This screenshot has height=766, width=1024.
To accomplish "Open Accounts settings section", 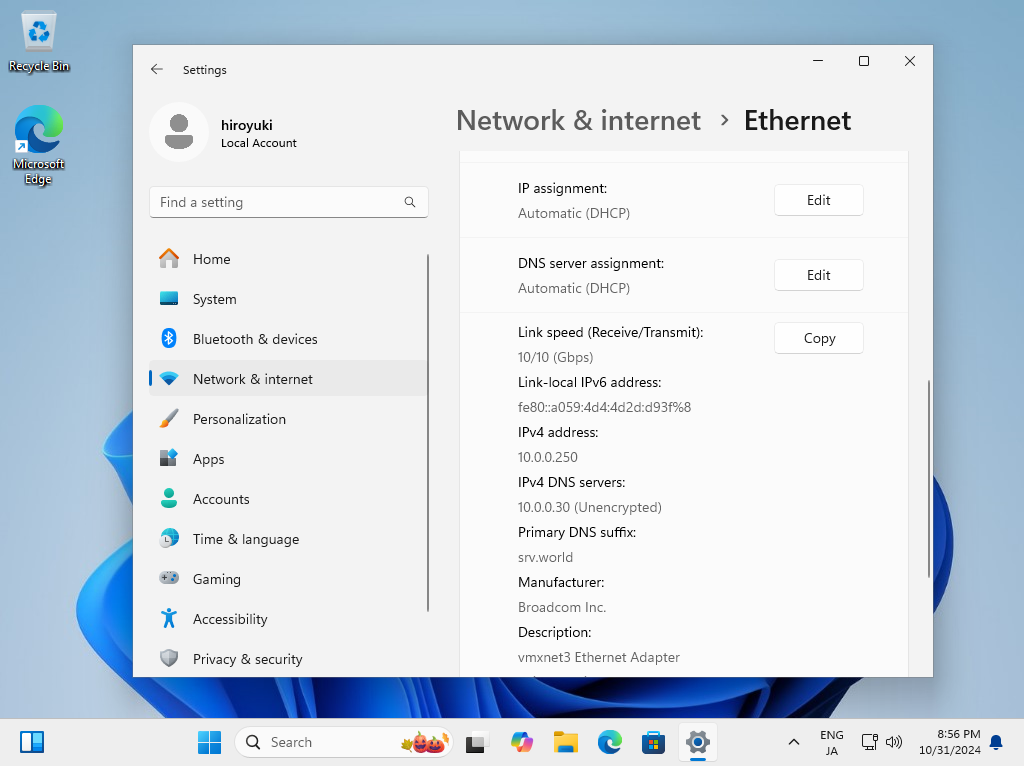I will click(x=221, y=499).
